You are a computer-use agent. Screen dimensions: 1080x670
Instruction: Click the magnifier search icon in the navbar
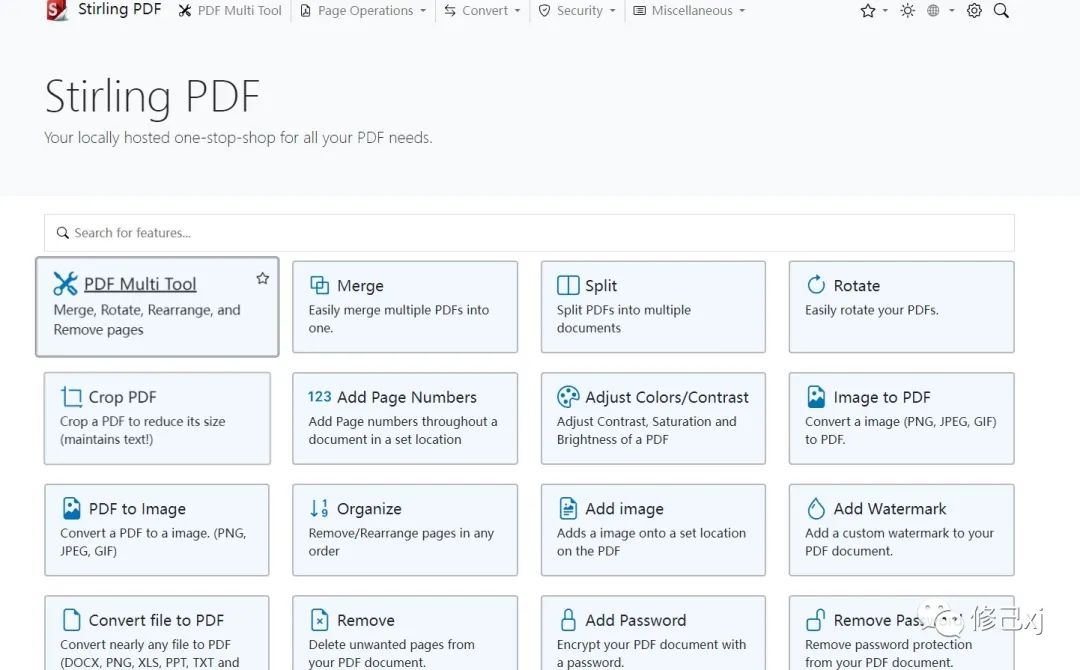1001,10
